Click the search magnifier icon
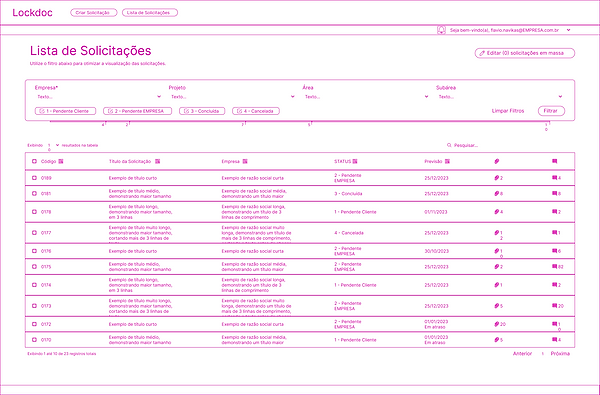 pos(449,145)
